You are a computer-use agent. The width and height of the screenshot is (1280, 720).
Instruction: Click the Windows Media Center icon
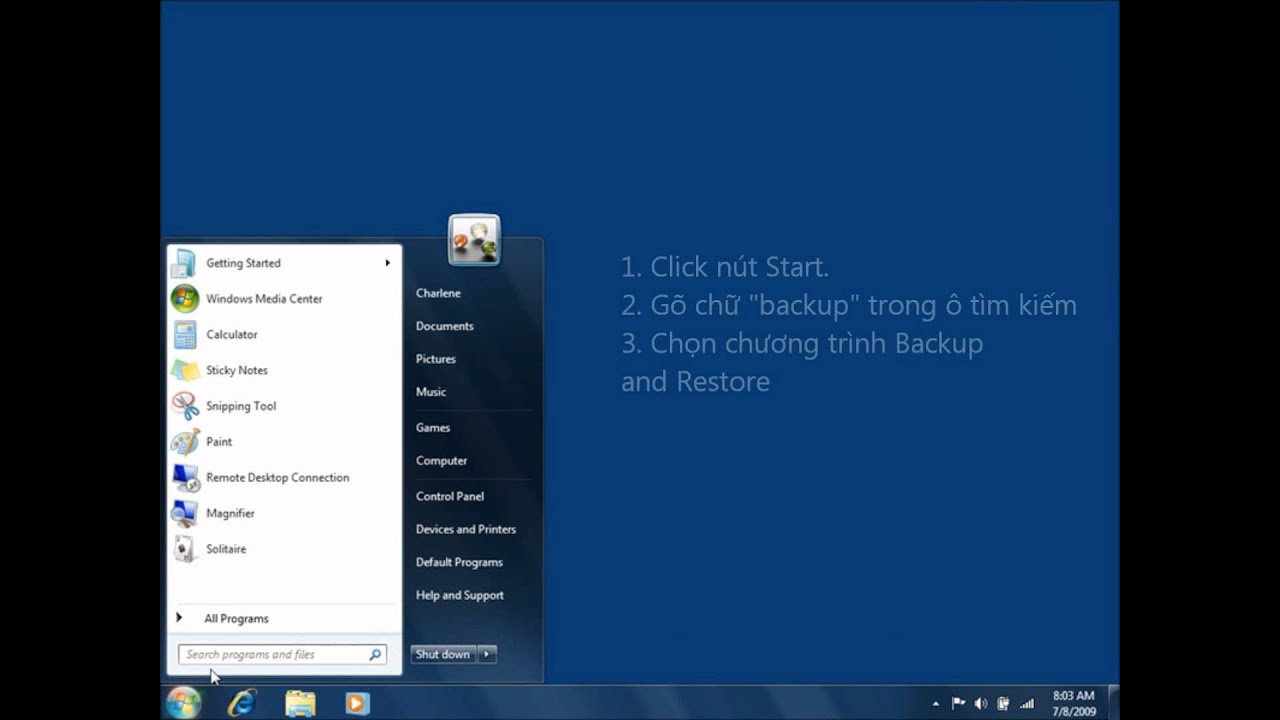click(185, 298)
